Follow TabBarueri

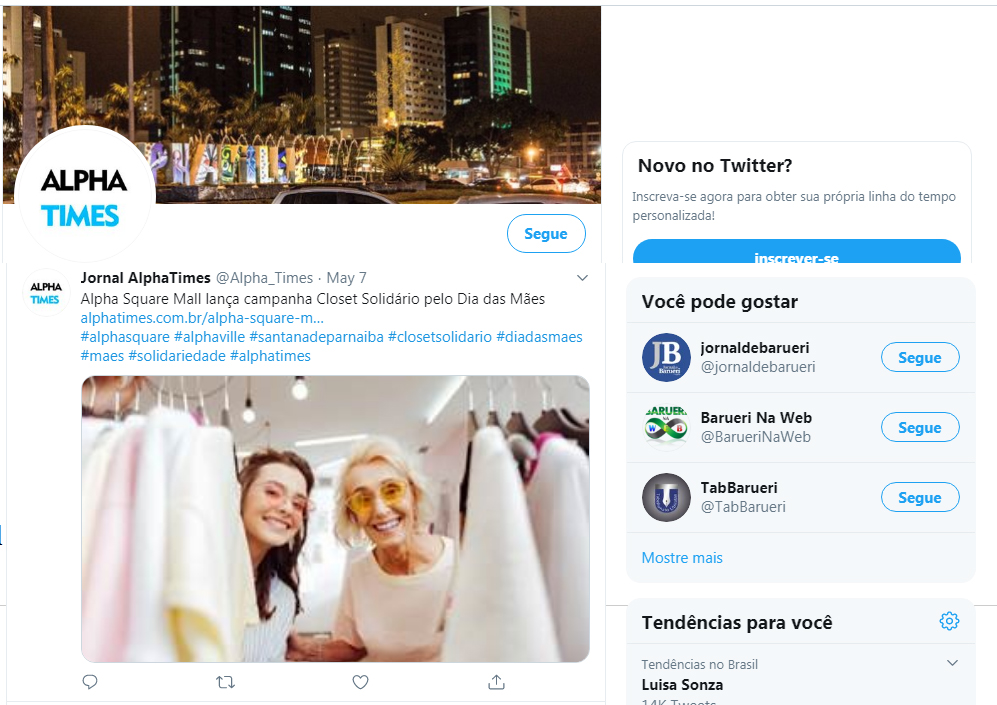tap(919, 497)
